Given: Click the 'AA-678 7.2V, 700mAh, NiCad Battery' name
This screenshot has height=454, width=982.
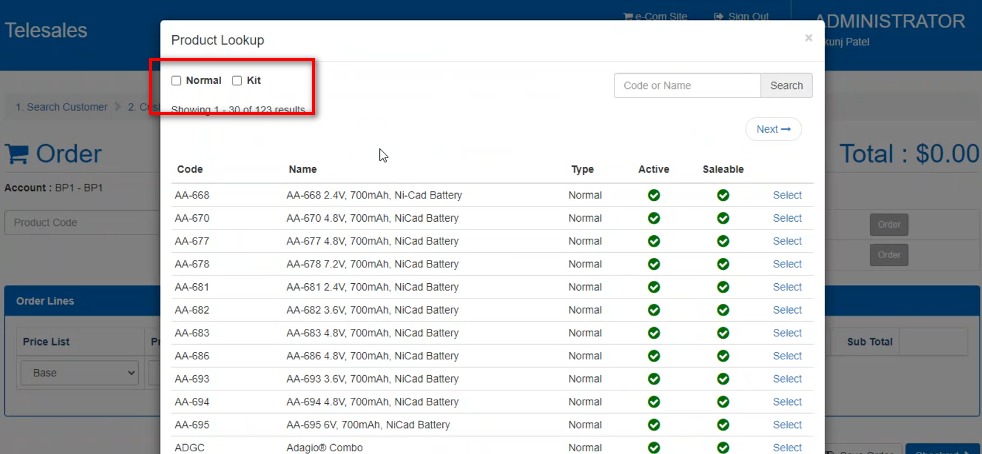Looking at the screenshot, I should [x=373, y=264].
